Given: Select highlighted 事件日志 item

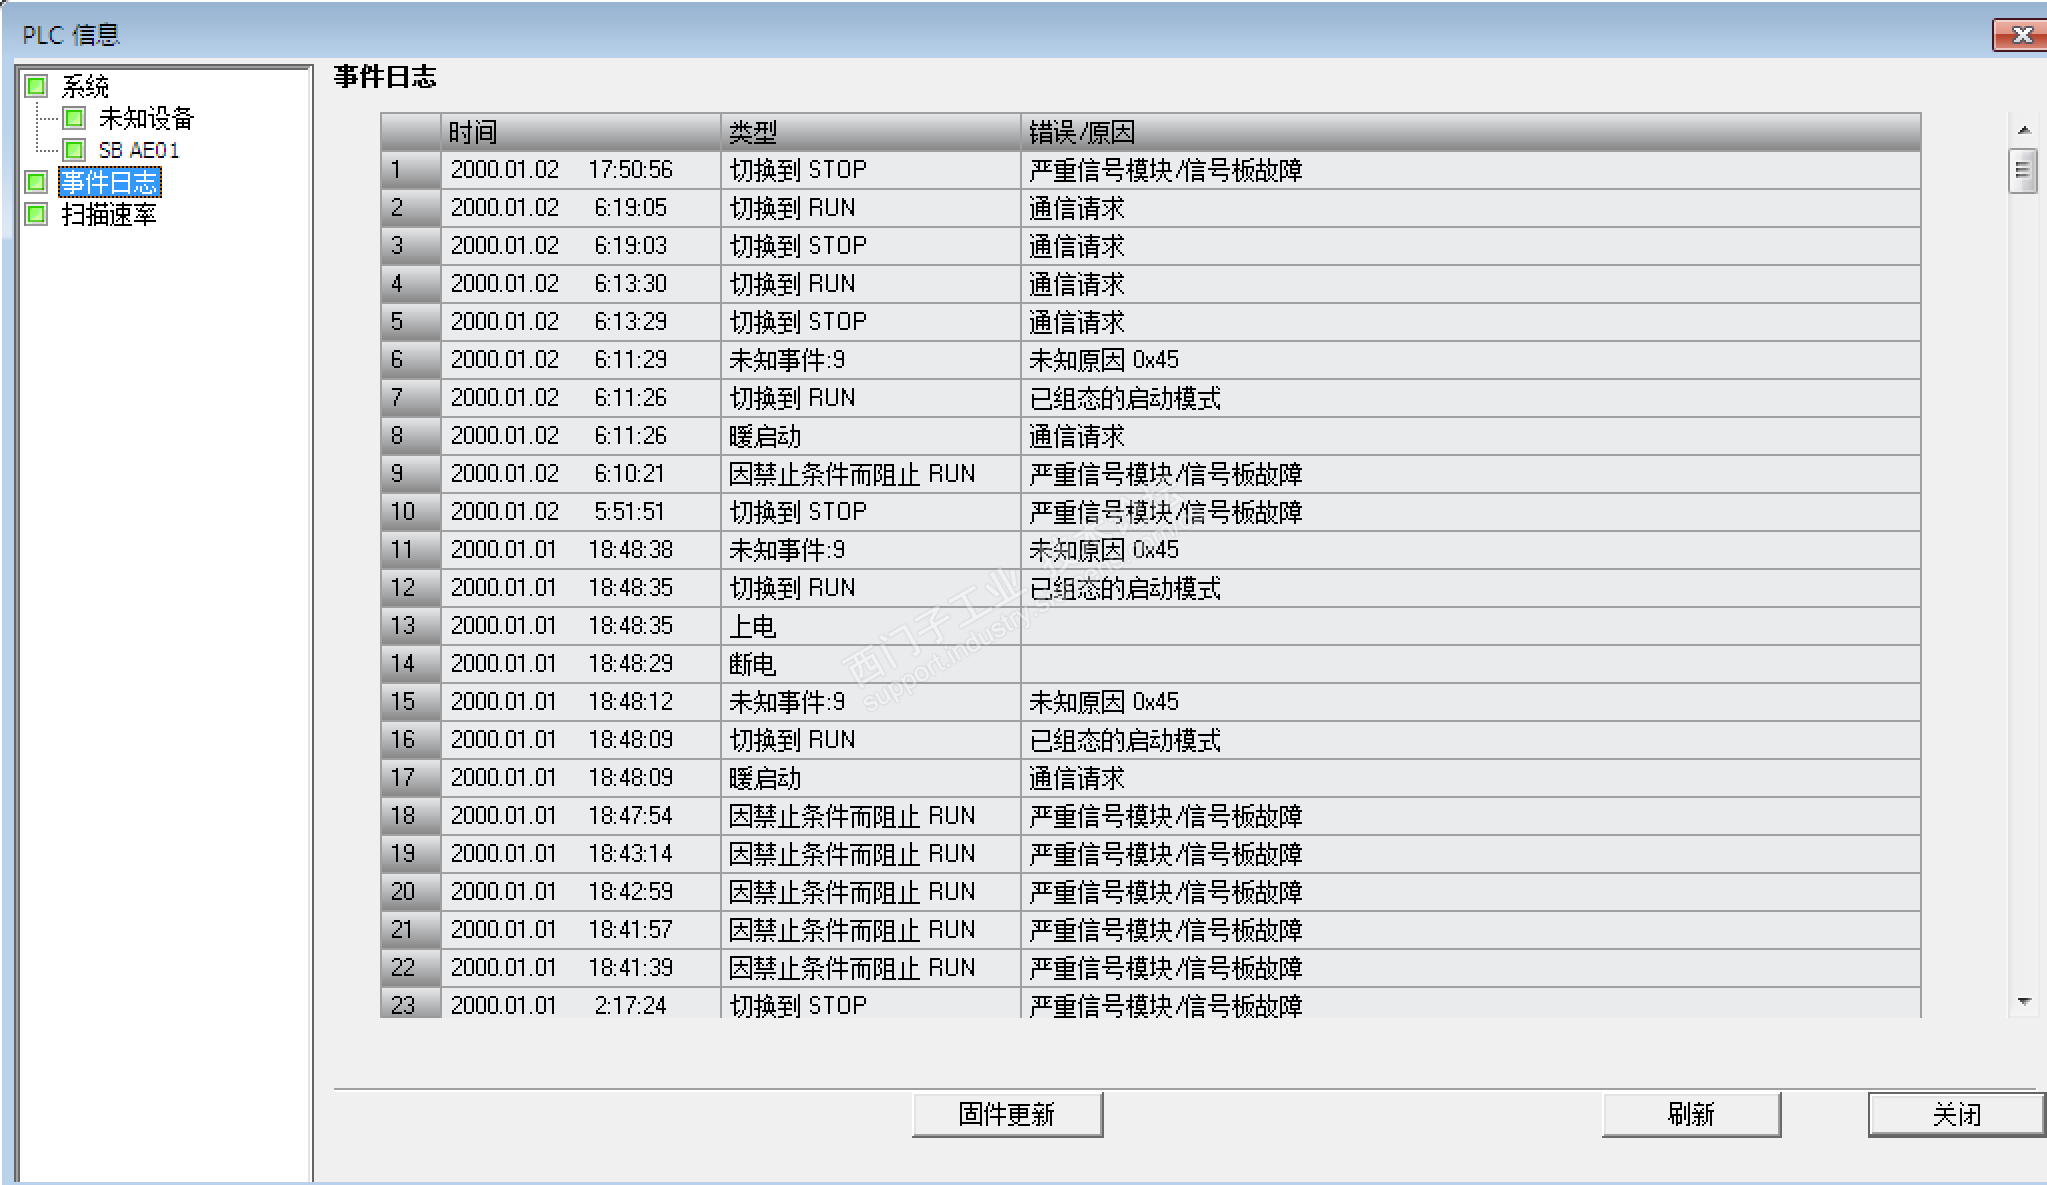Looking at the screenshot, I should click(109, 182).
